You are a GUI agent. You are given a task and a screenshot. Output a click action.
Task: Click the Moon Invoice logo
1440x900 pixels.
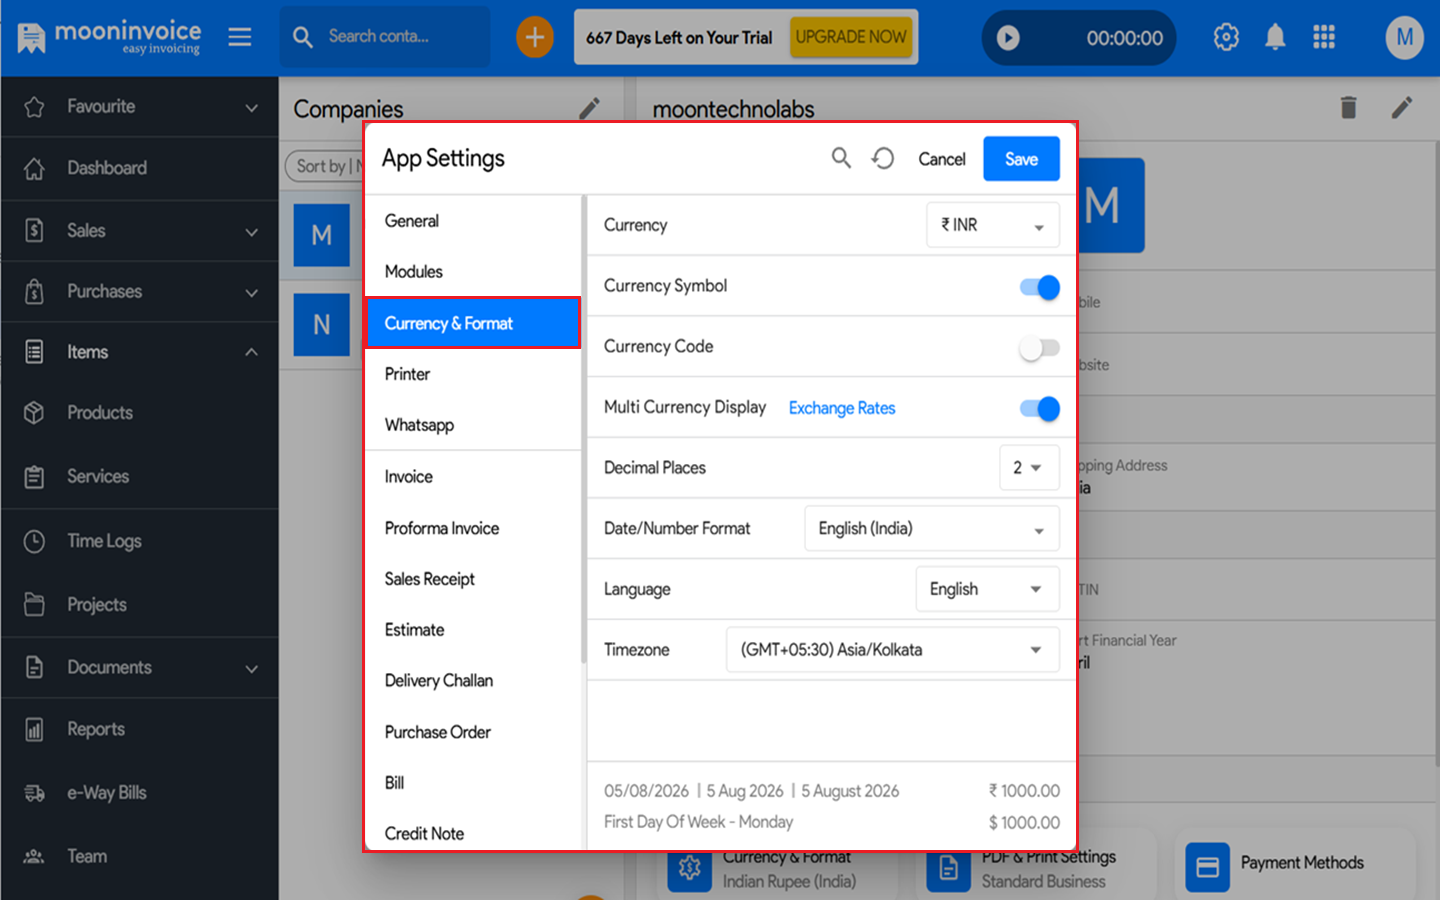(x=109, y=37)
